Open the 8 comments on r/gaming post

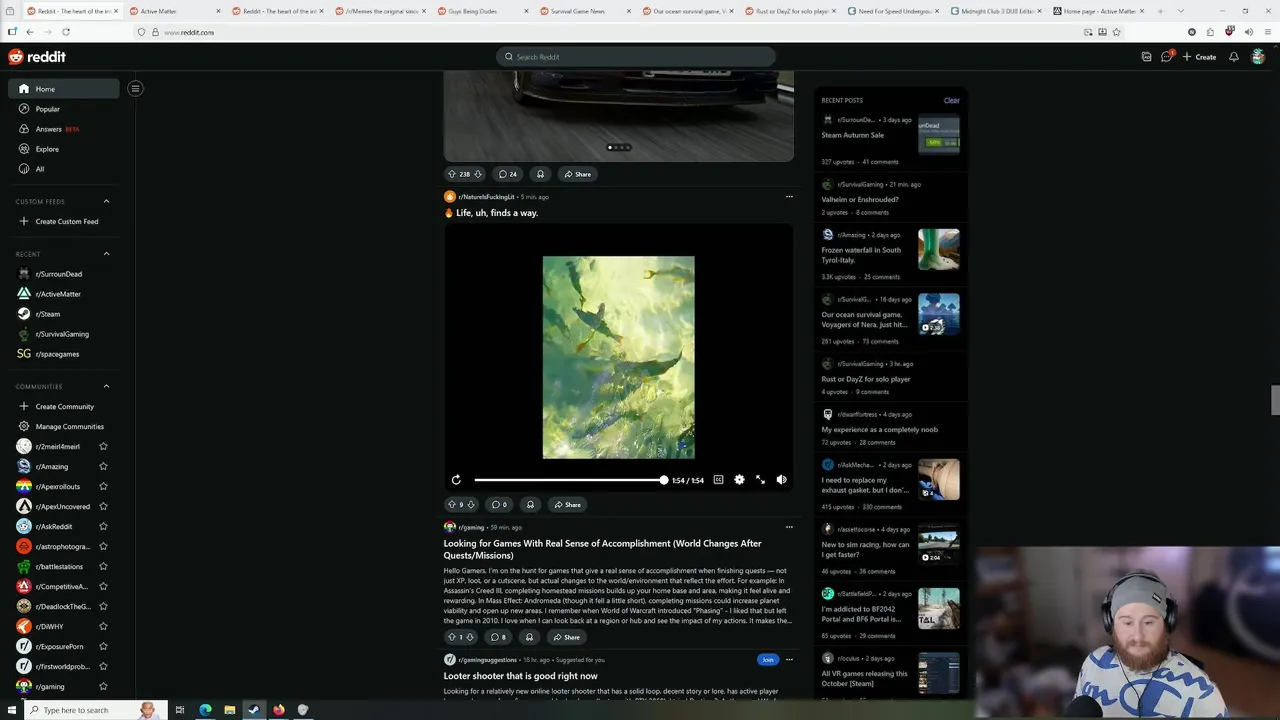498,637
